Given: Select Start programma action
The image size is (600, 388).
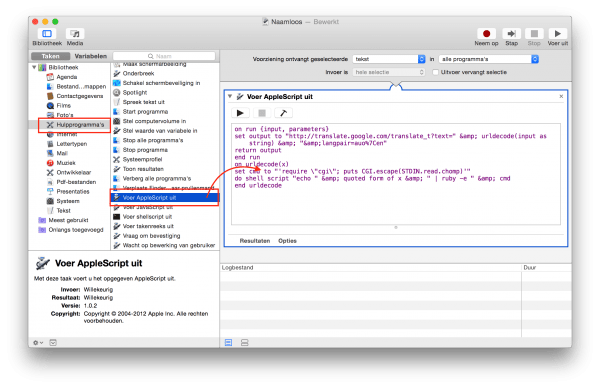Looking at the screenshot, I should pyautogui.click(x=141, y=112).
